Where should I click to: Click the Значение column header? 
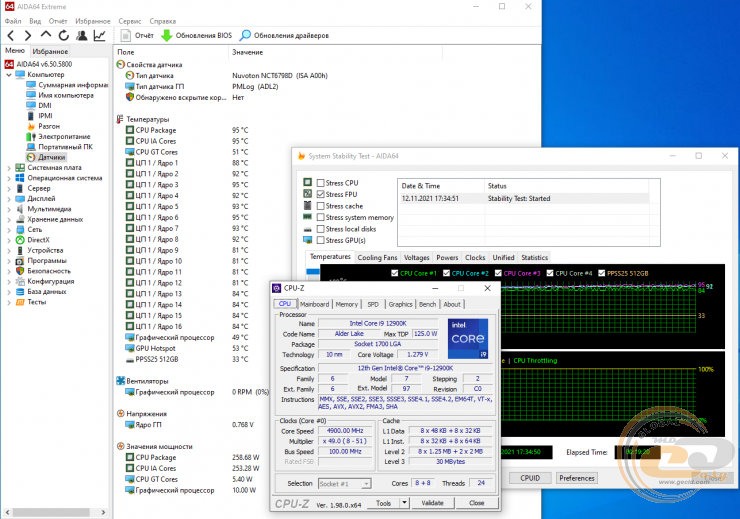[336, 52]
